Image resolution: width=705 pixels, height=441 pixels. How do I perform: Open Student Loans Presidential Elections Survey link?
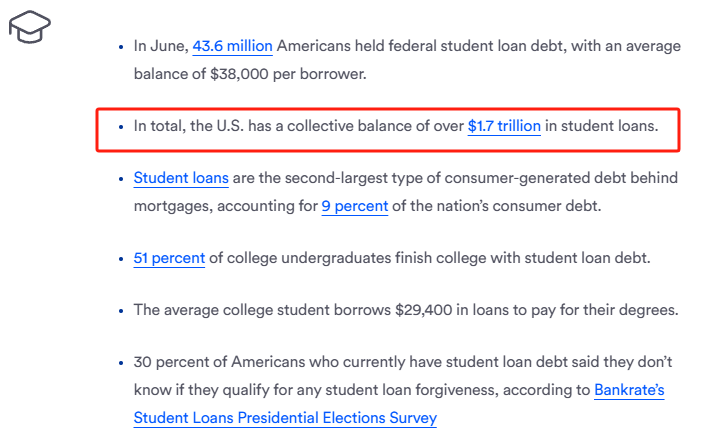pyautogui.click(x=285, y=418)
